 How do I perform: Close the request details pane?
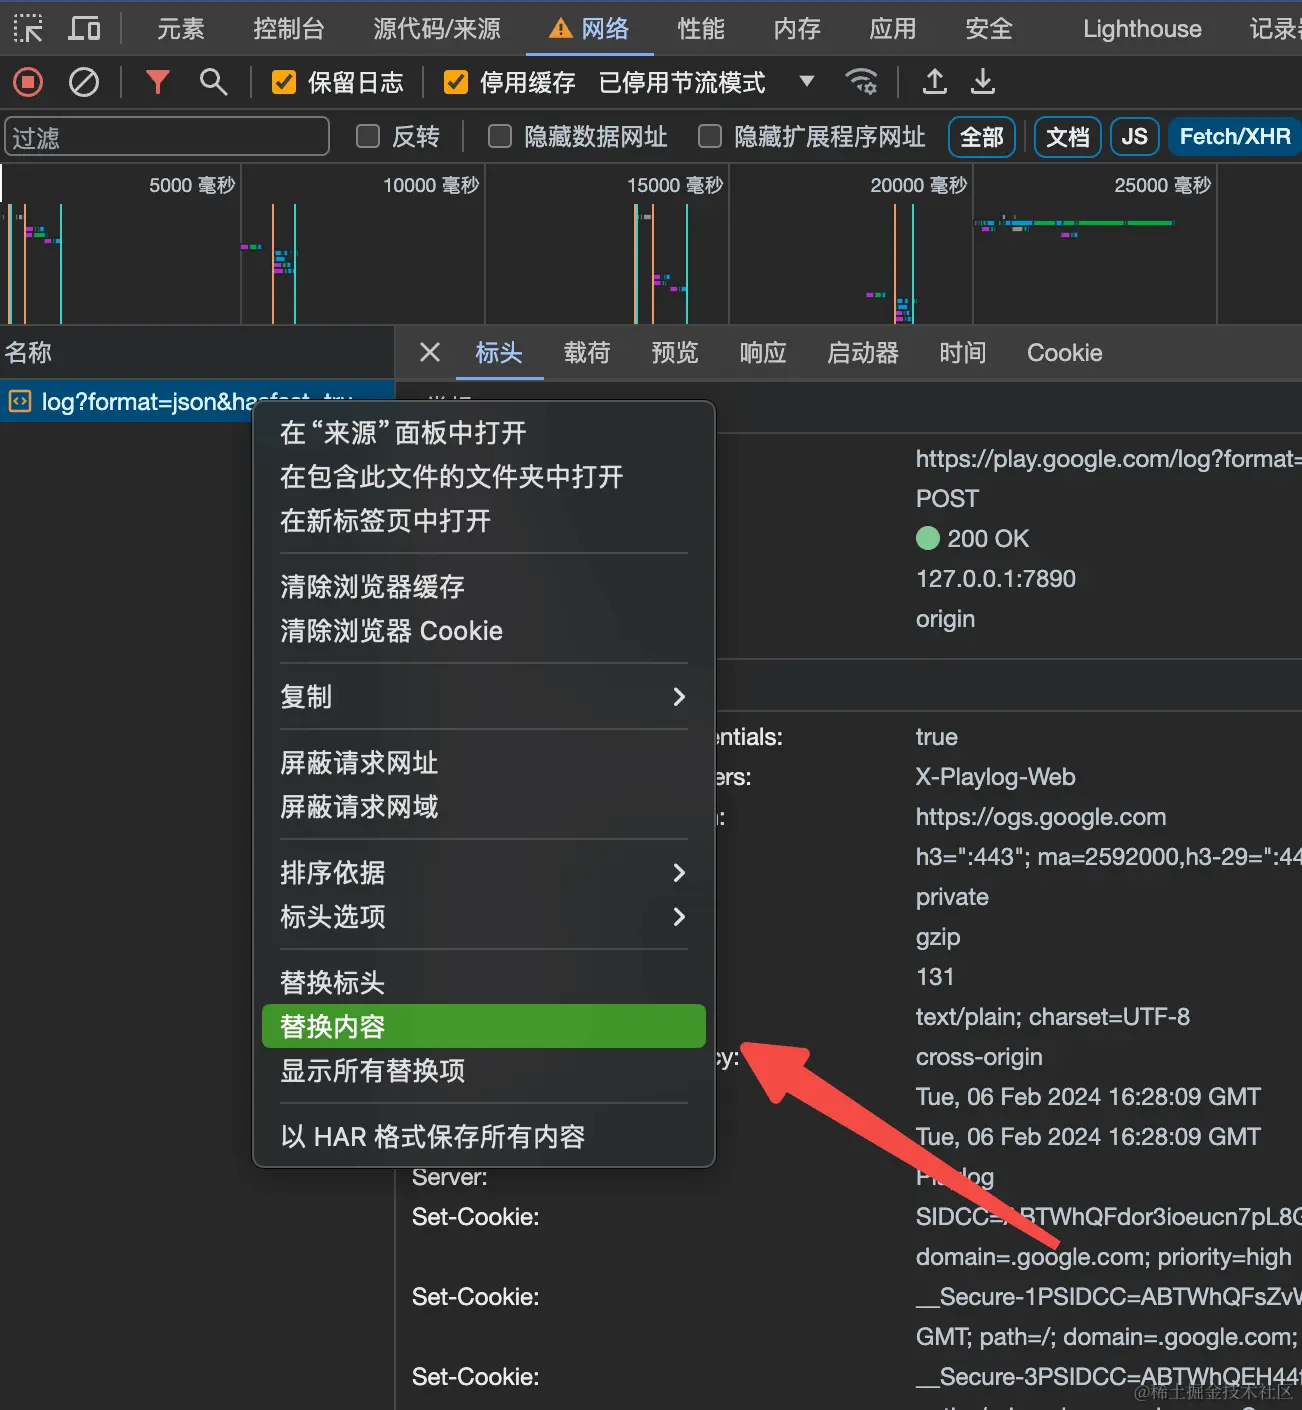click(430, 352)
